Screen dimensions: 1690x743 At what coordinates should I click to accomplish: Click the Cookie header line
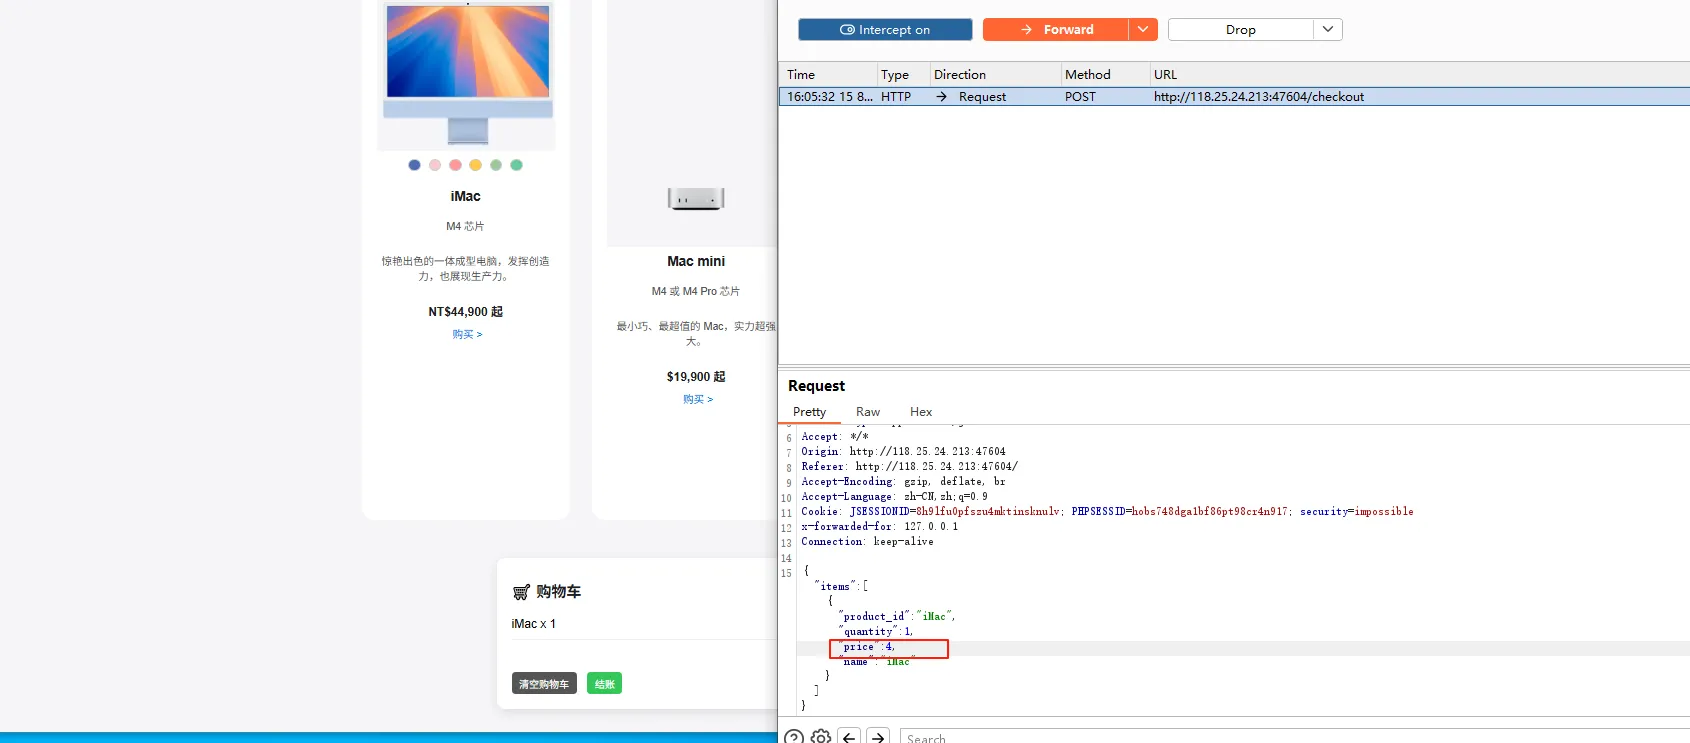point(1107,512)
